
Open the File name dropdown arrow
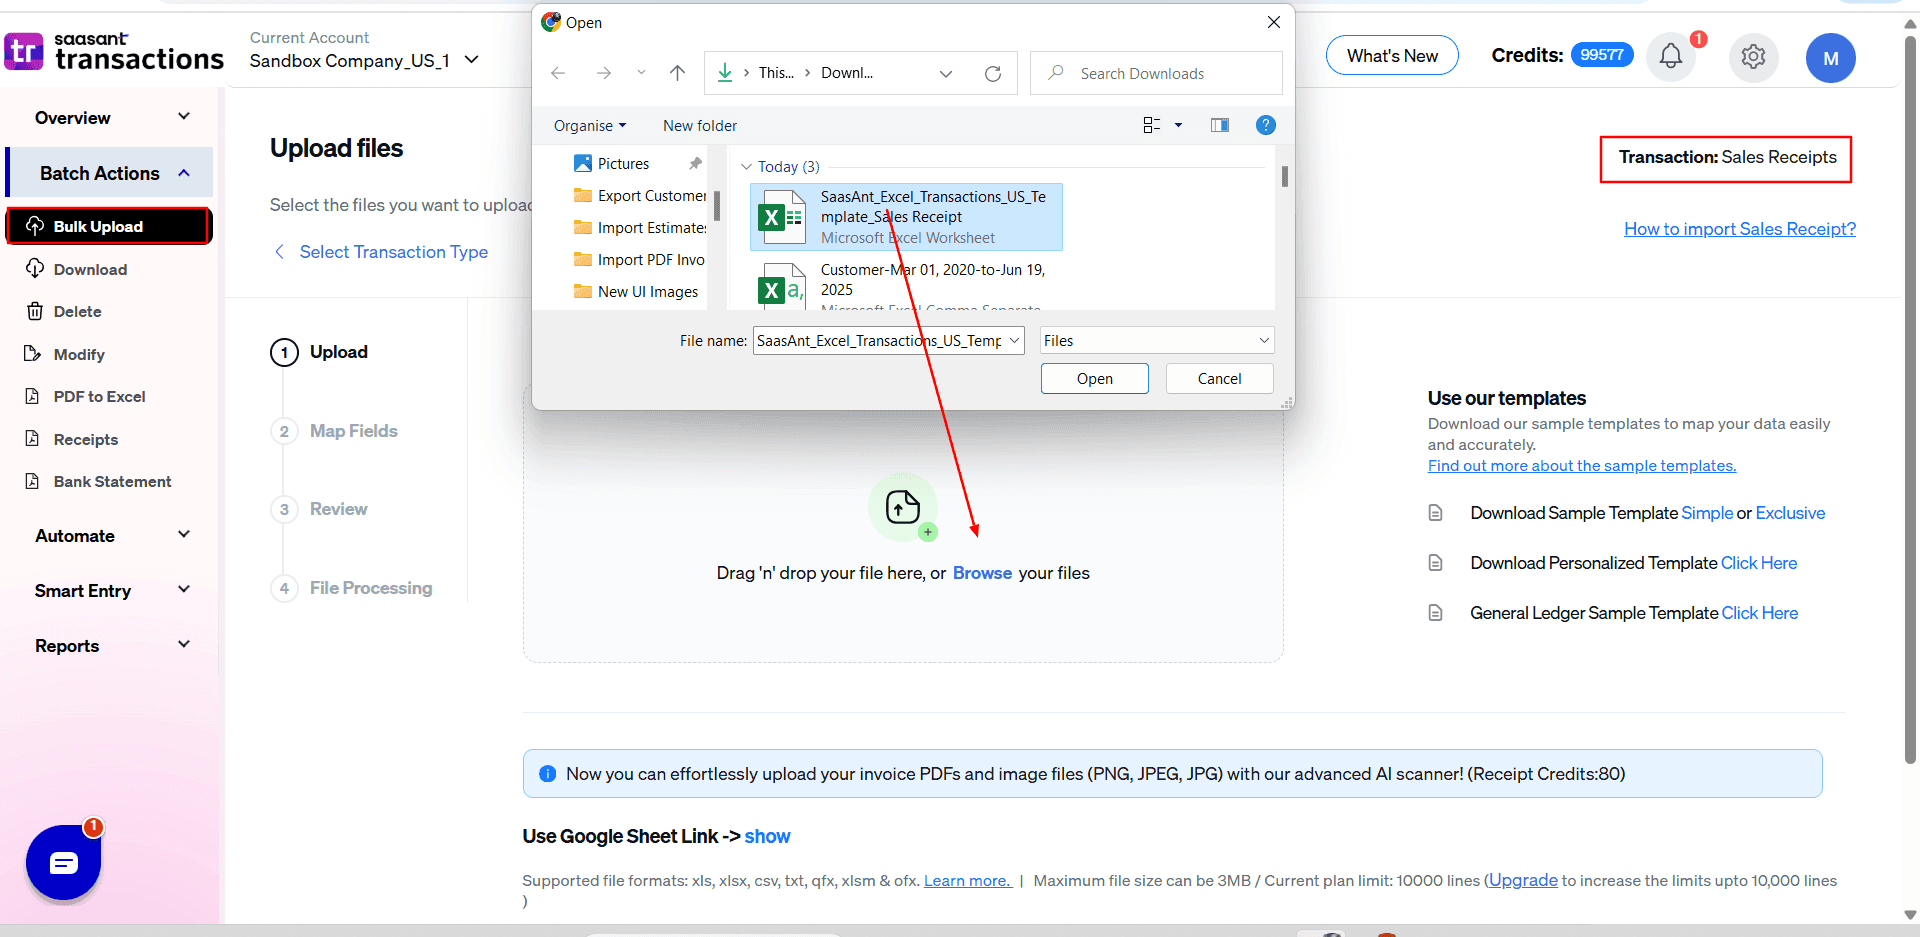(1014, 340)
